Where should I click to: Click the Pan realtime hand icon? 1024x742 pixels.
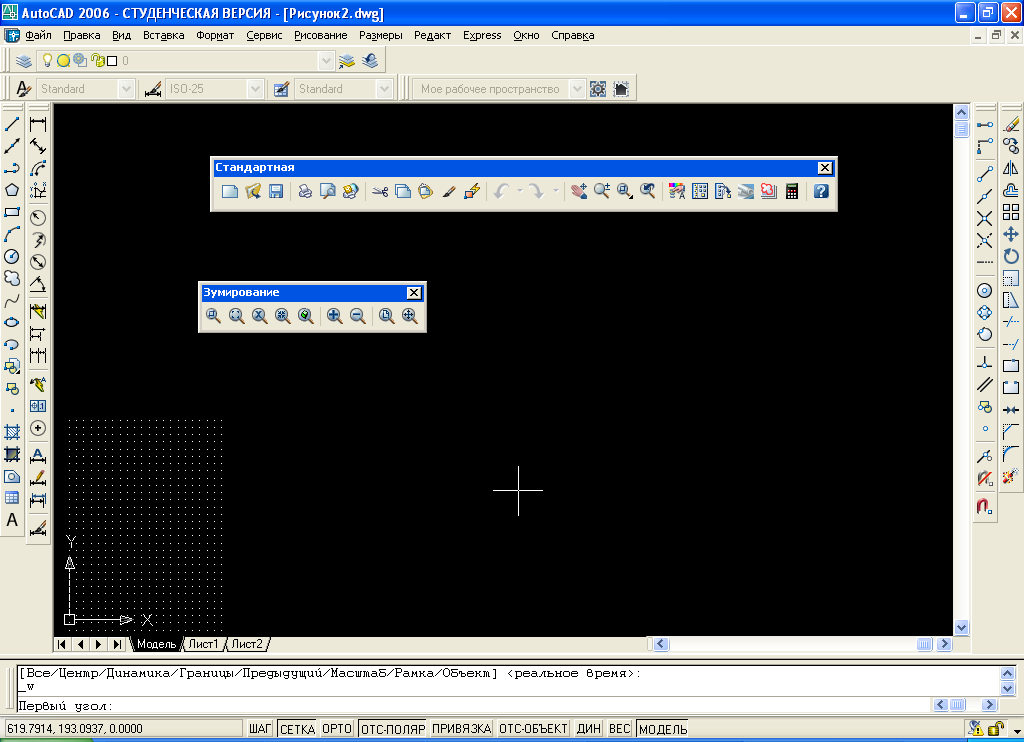point(579,191)
